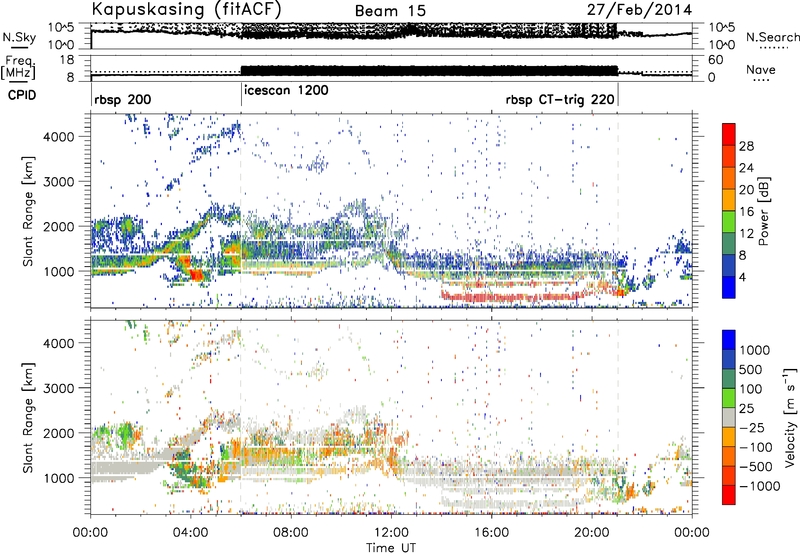The image size is (800, 554).
Task: Click the "-1000" tick on the velocity colorbar
Action: click(x=760, y=486)
